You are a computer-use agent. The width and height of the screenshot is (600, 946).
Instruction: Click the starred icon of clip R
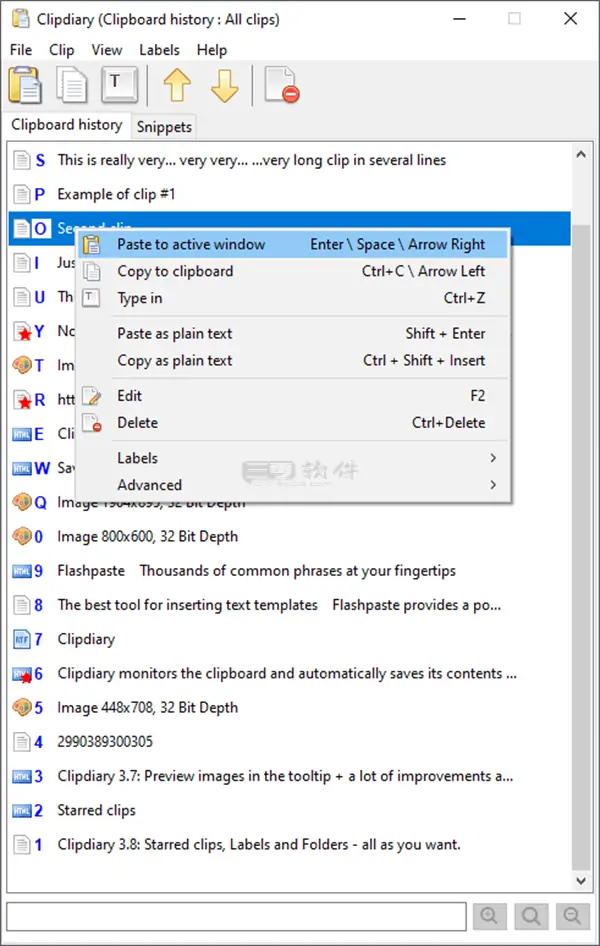[22, 400]
